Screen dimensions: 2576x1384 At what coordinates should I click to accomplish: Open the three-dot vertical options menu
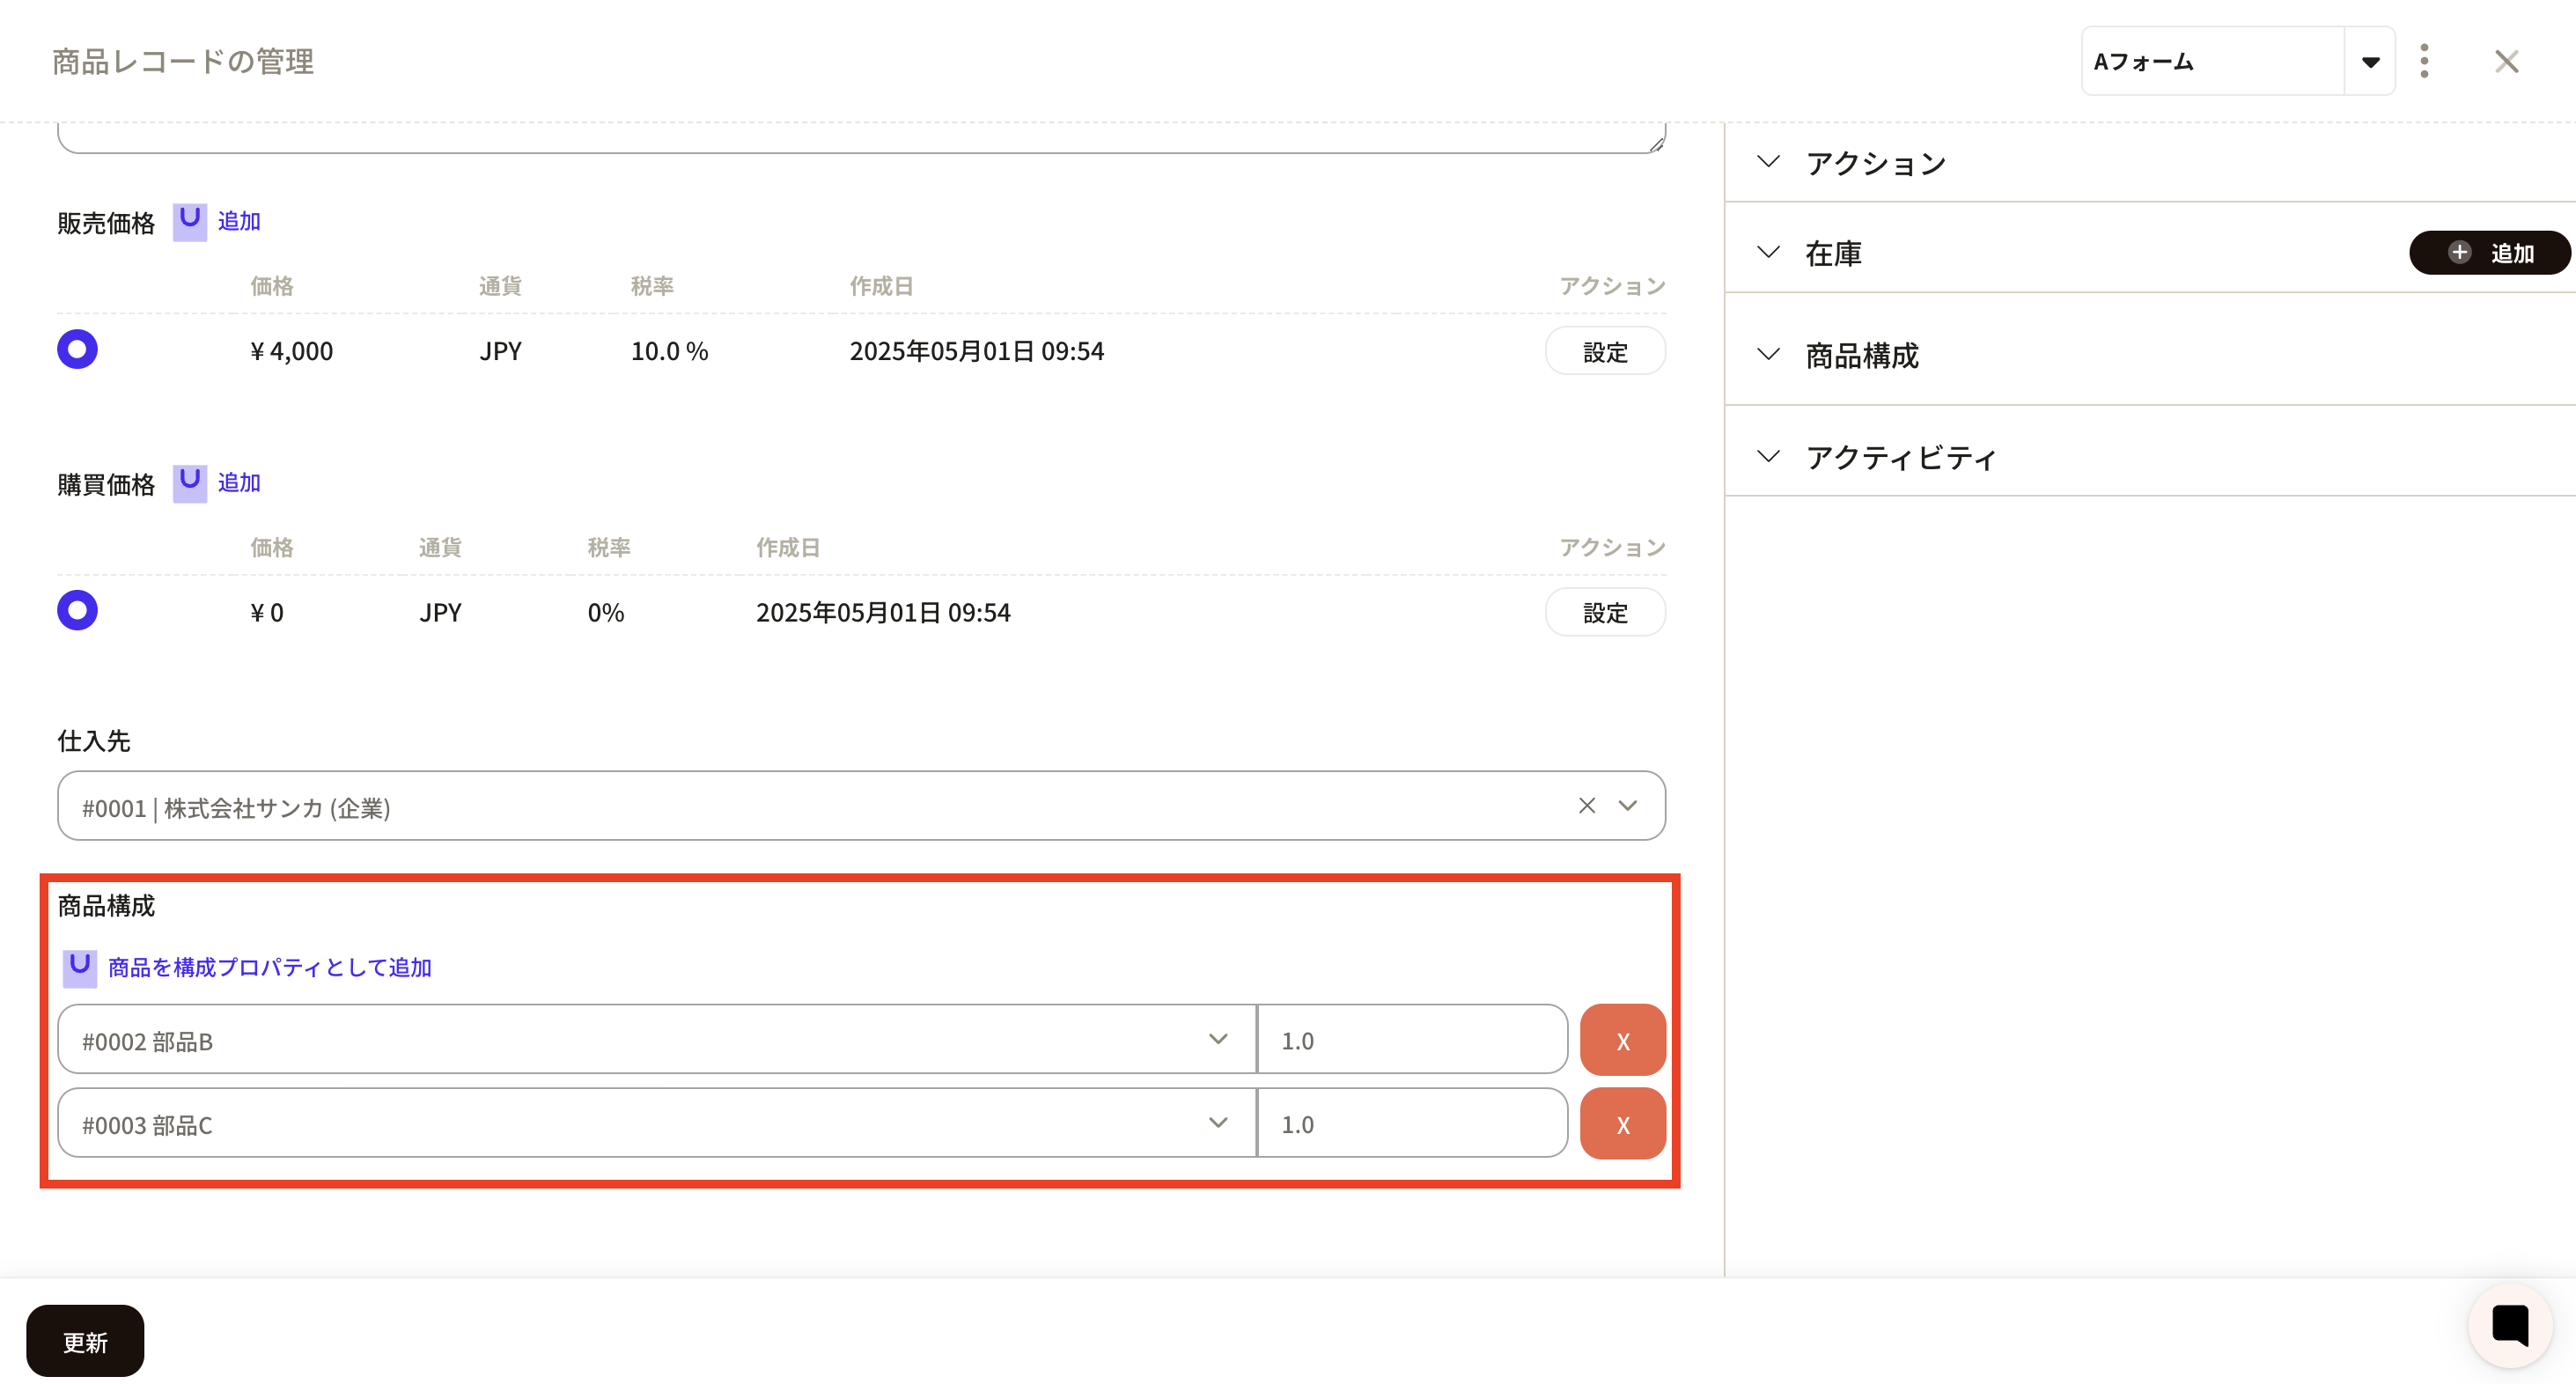pyautogui.click(x=2423, y=61)
